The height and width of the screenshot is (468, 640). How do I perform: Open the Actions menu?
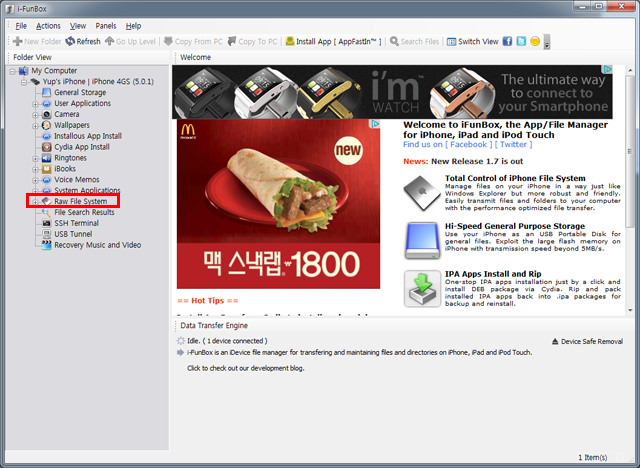[48, 26]
